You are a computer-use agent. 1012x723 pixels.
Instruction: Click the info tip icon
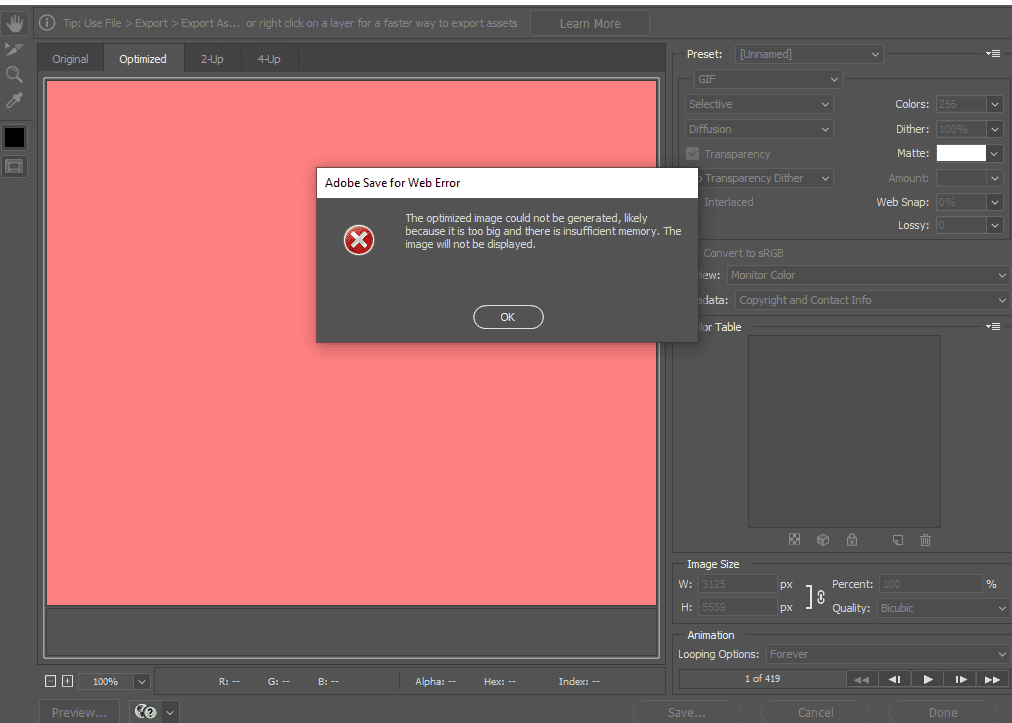(46, 23)
